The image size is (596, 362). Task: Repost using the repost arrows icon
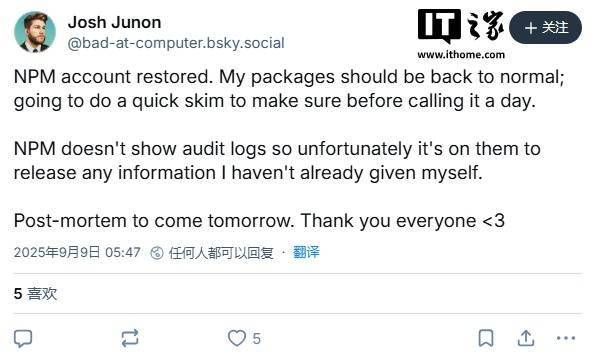tap(130, 338)
